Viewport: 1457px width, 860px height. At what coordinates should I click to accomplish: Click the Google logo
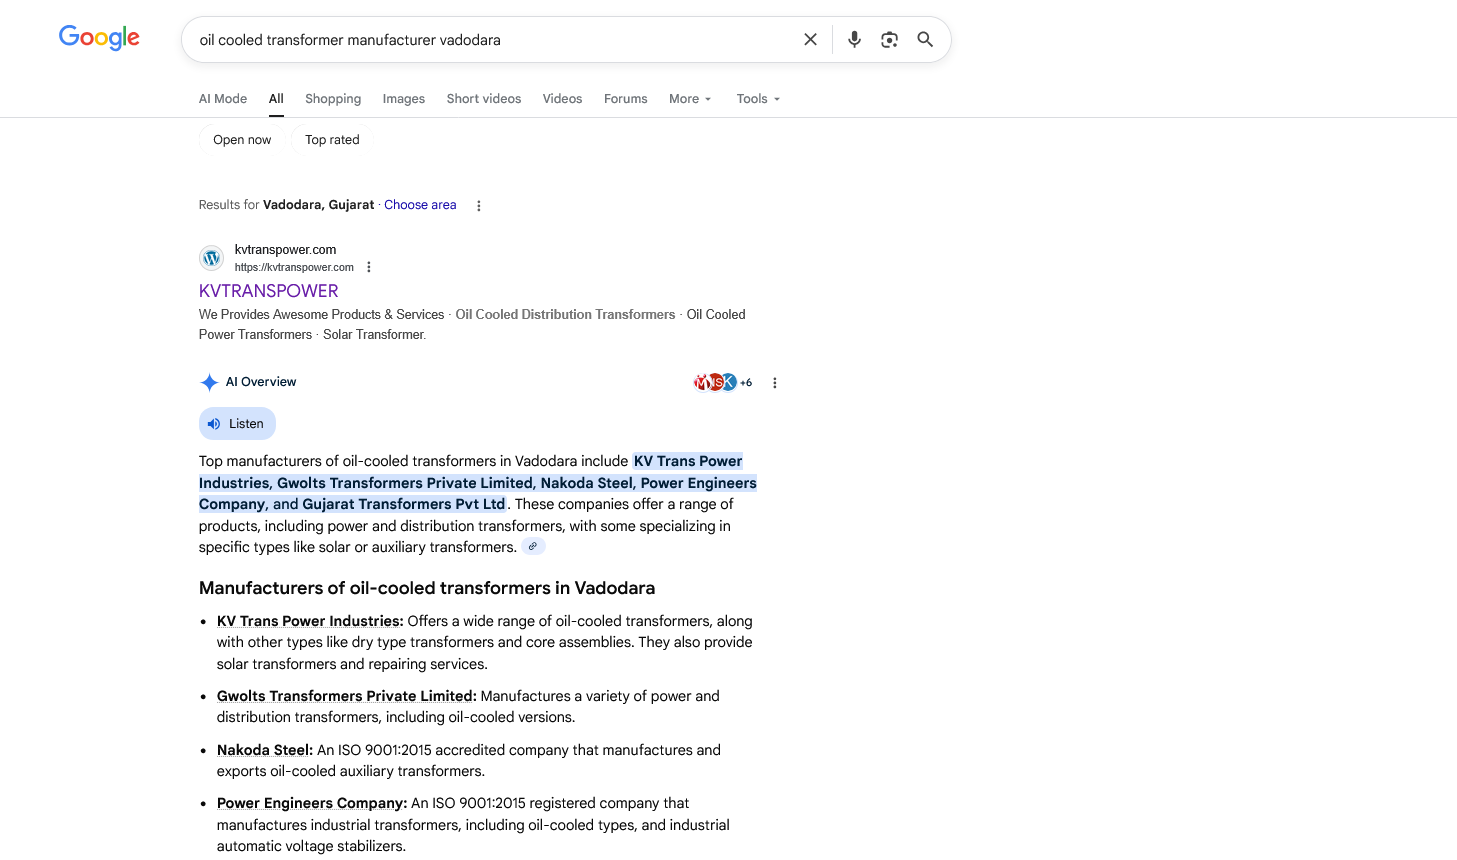(x=99, y=38)
